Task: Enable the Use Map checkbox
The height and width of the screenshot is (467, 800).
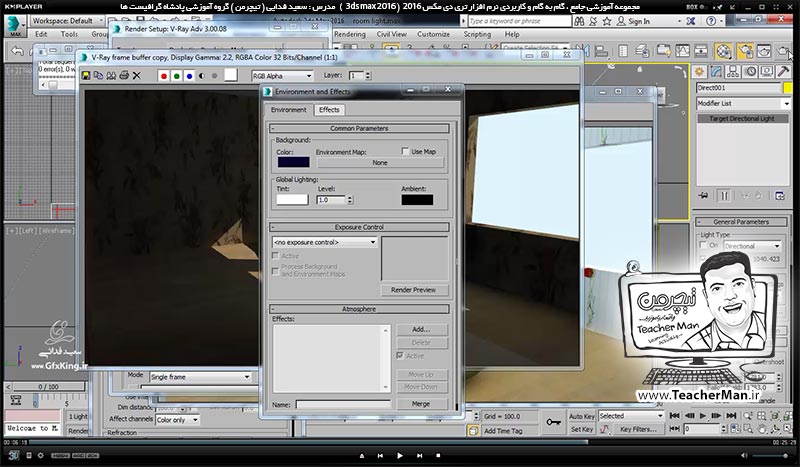Action: [x=405, y=151]
